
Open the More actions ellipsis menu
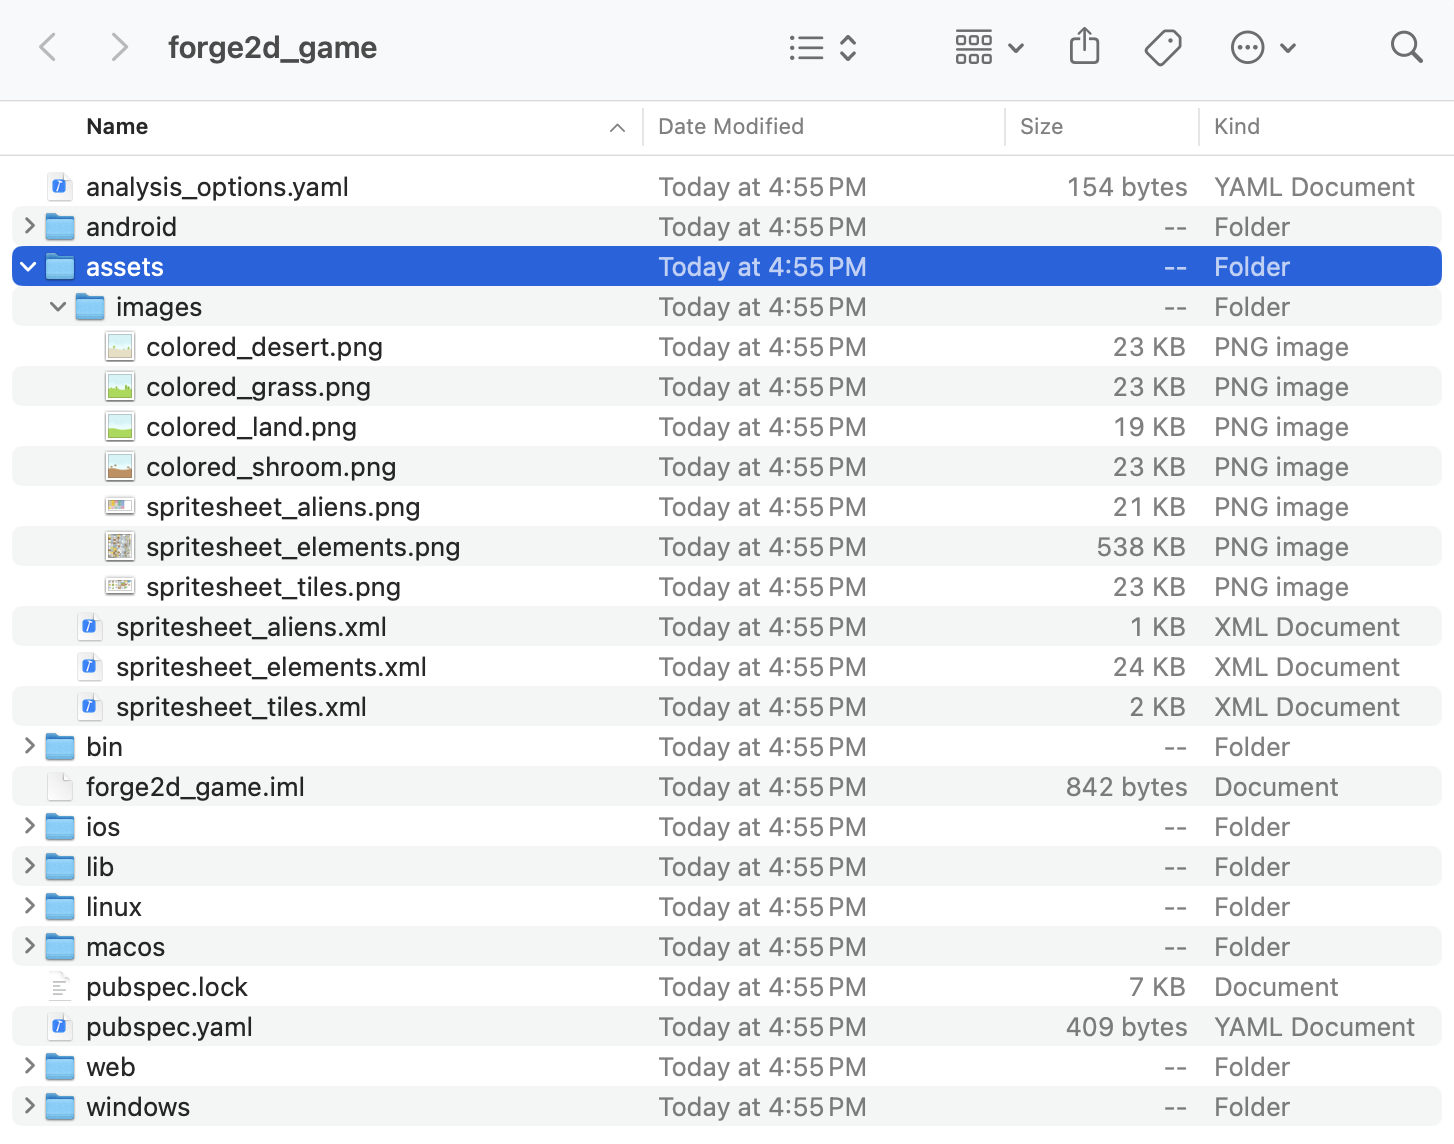[1247, 46]
